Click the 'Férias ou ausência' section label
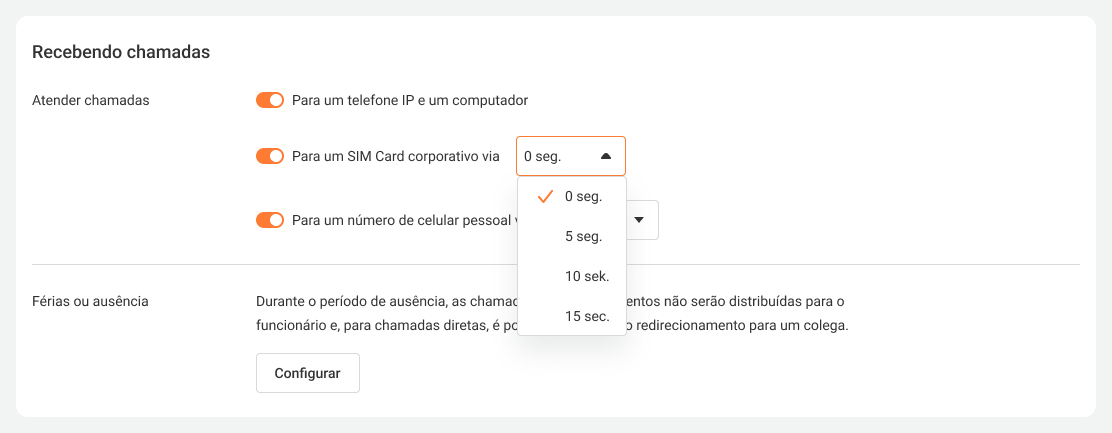 coord(90,301)
